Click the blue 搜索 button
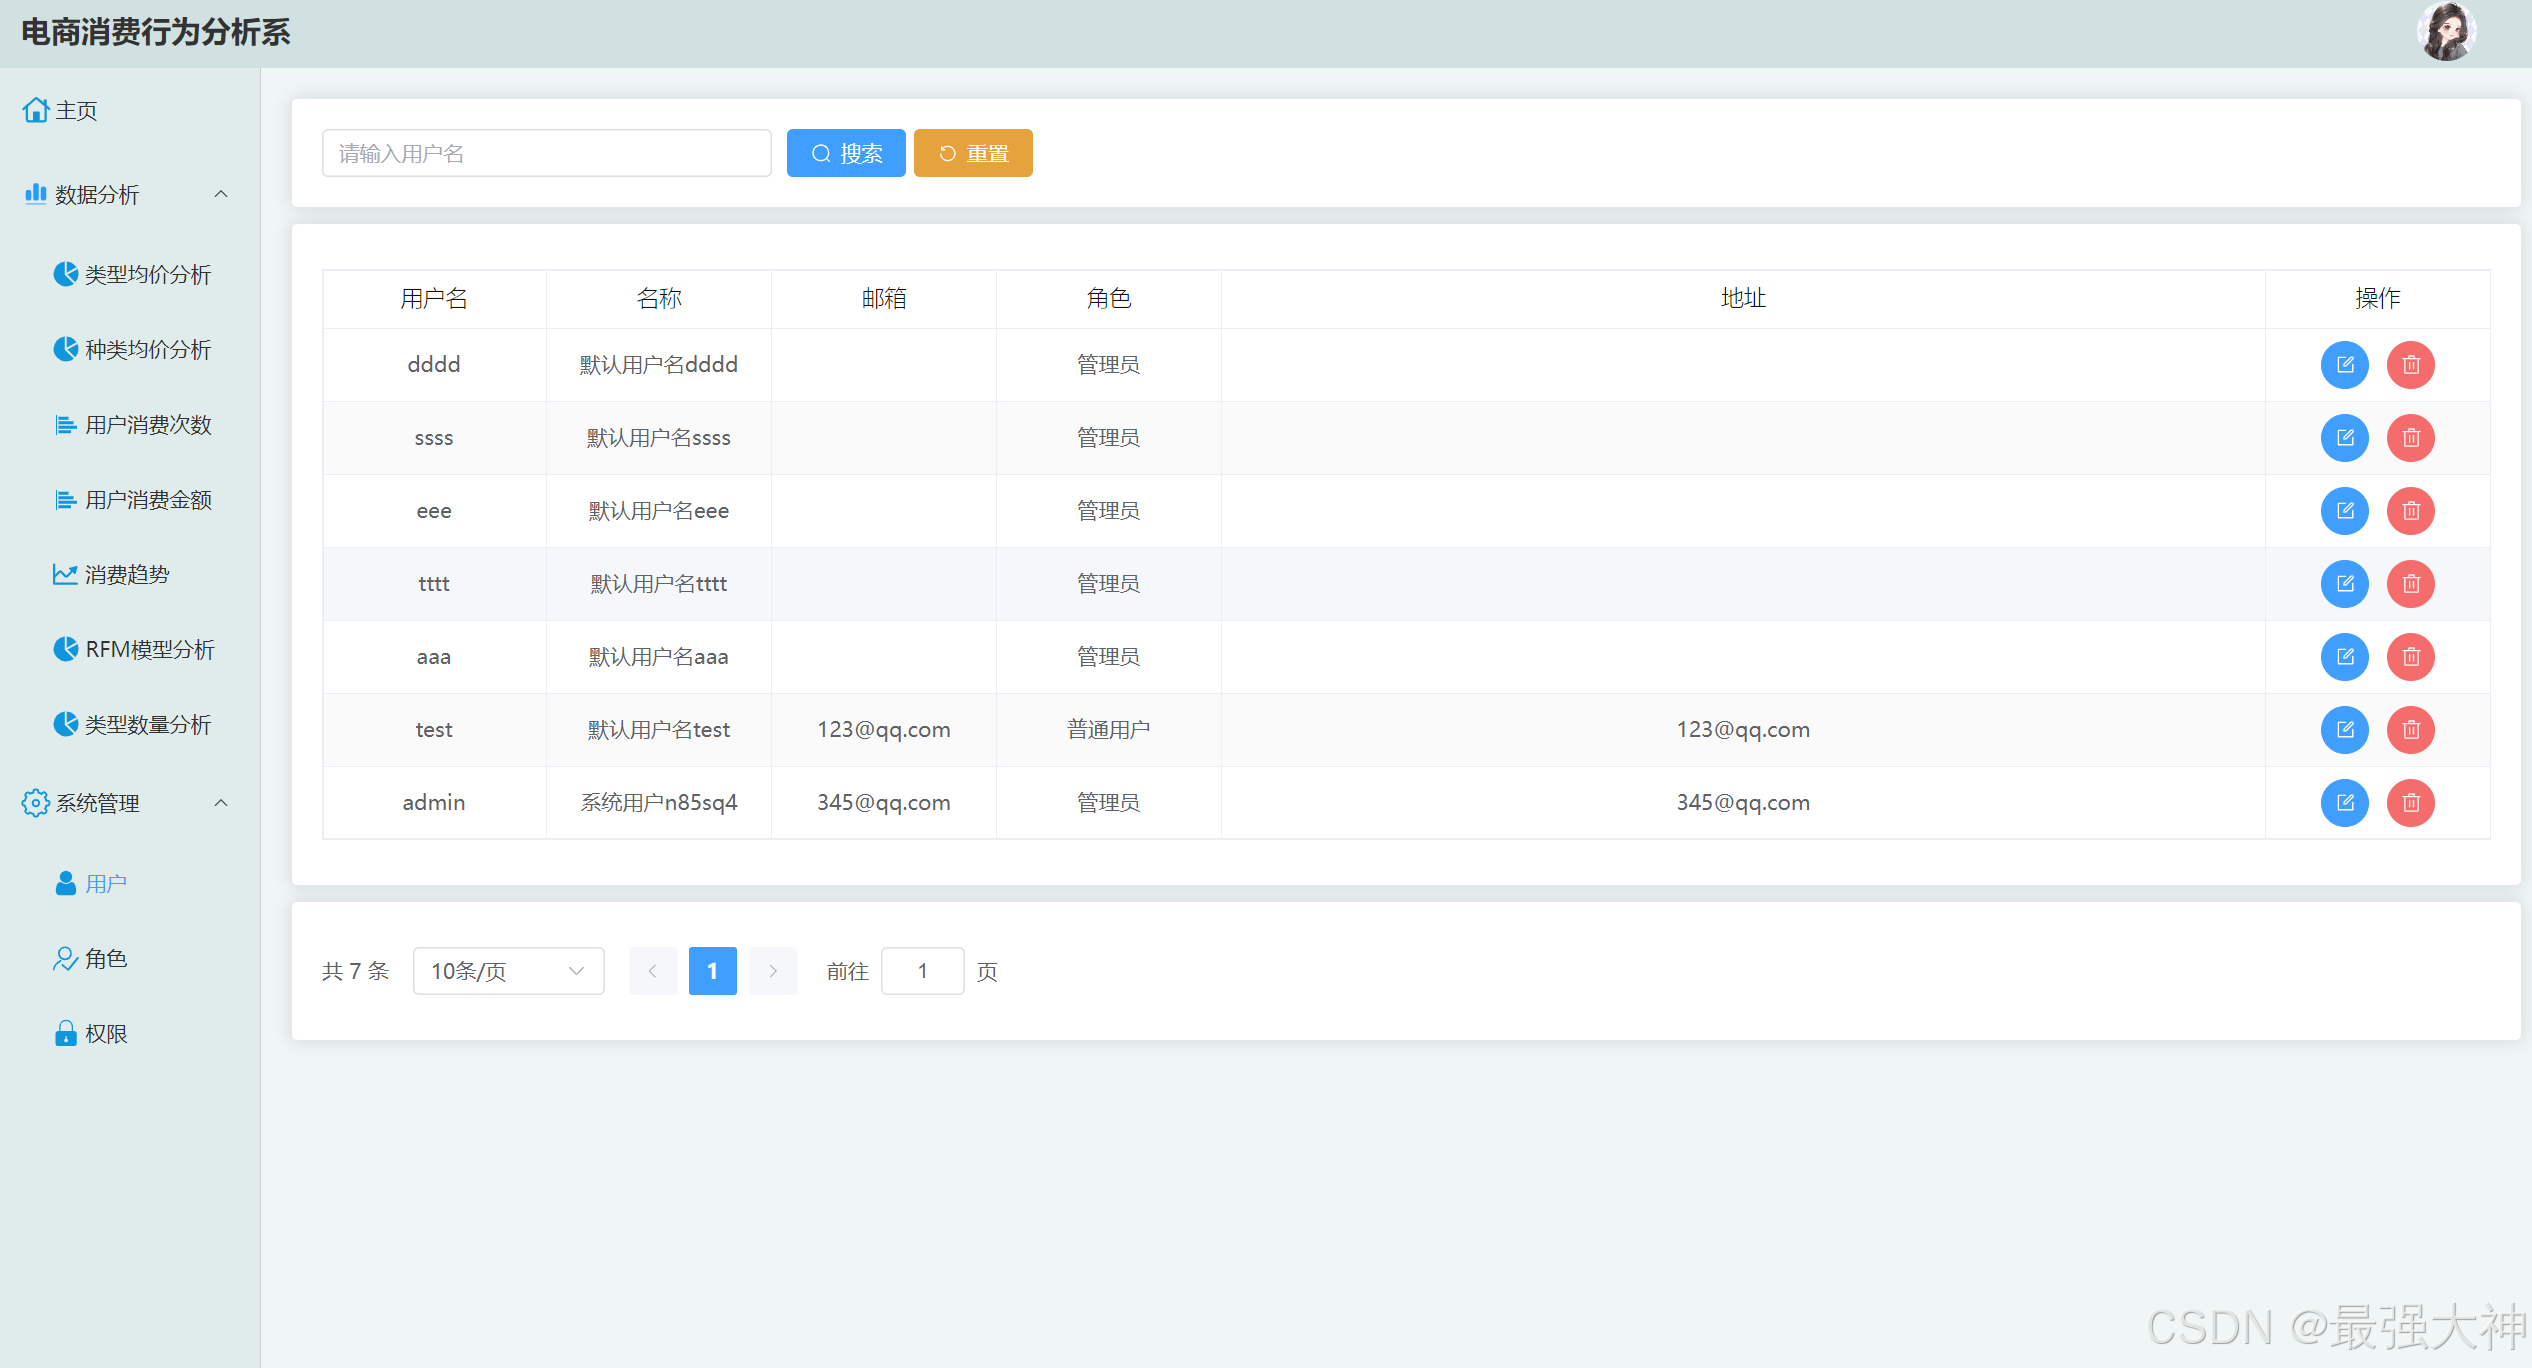Screen dimensions: 2532x1368 click(x=846, y=153)
